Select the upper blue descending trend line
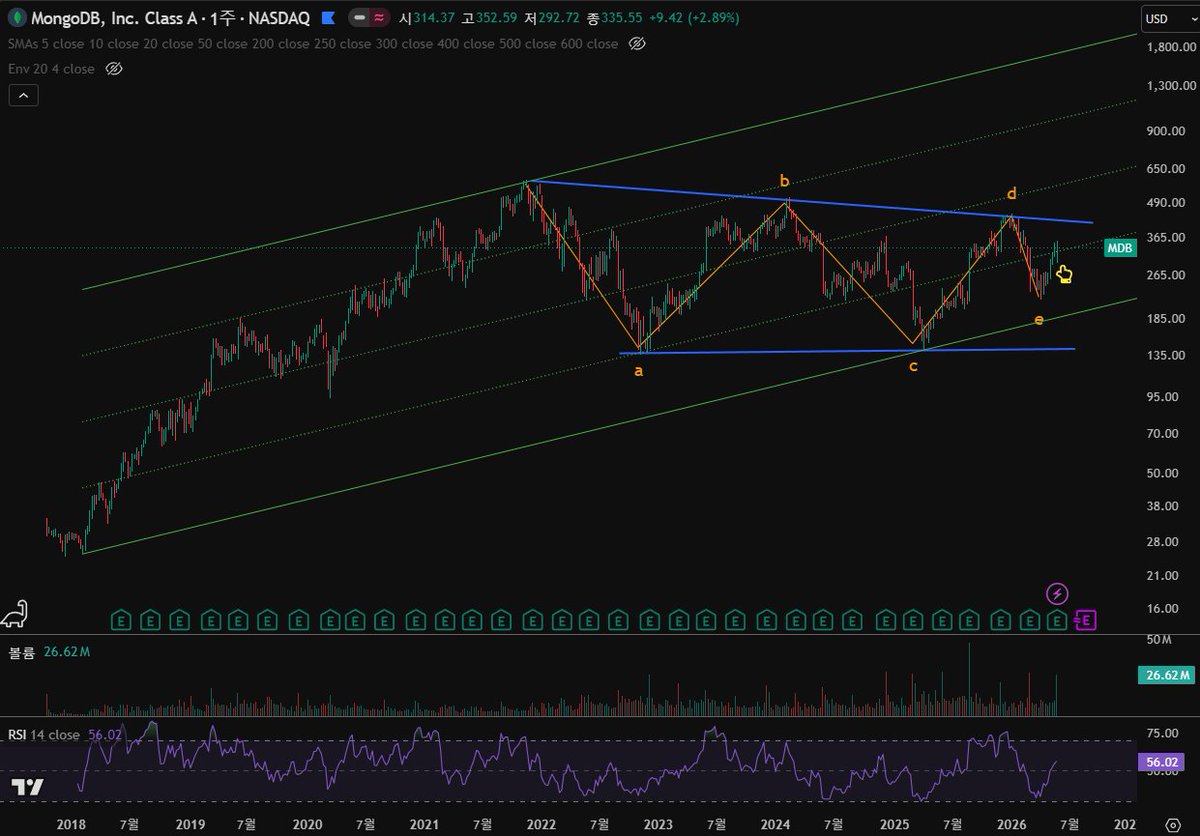The width and height of the screenshot is (1200, 836). coord(810,201)
